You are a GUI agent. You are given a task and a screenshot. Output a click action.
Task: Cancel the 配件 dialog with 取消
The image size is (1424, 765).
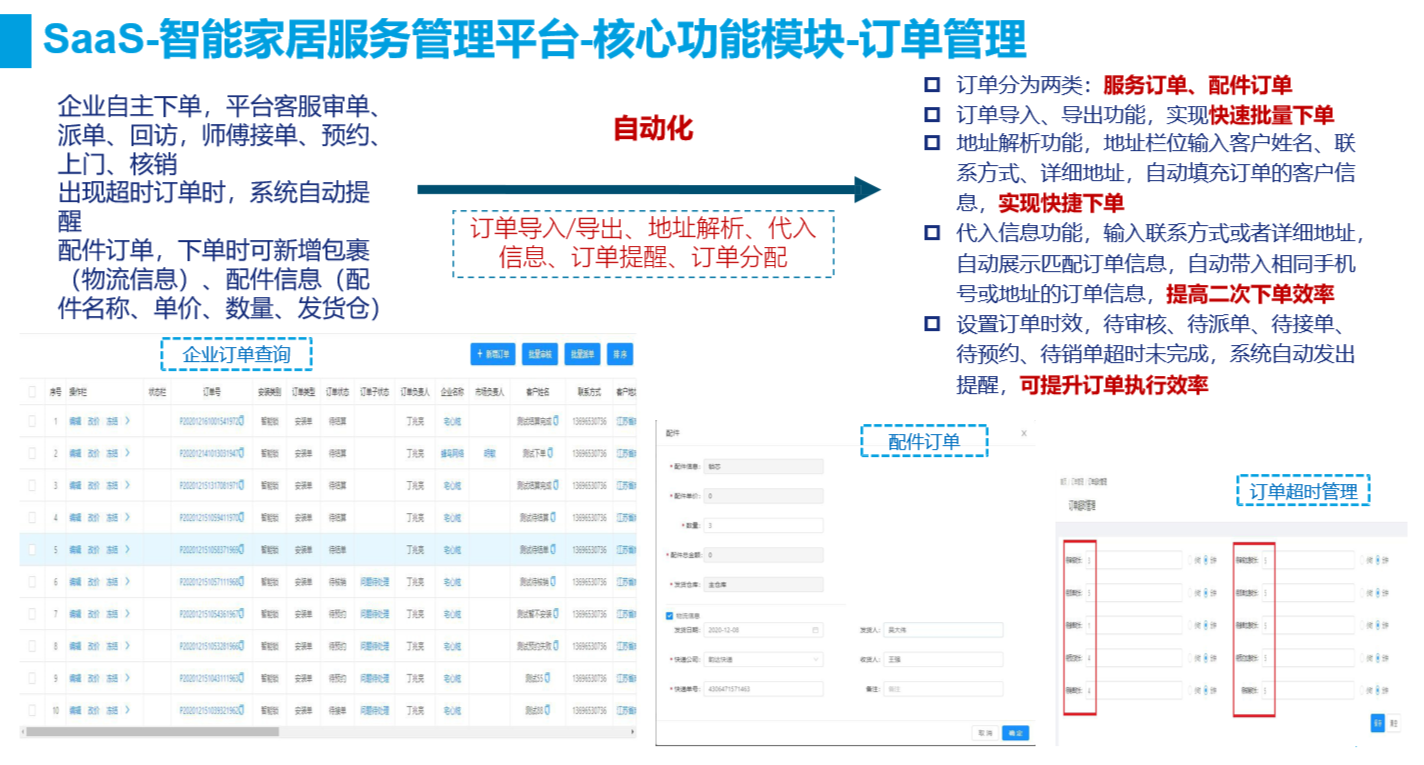[x=985, y=733]
